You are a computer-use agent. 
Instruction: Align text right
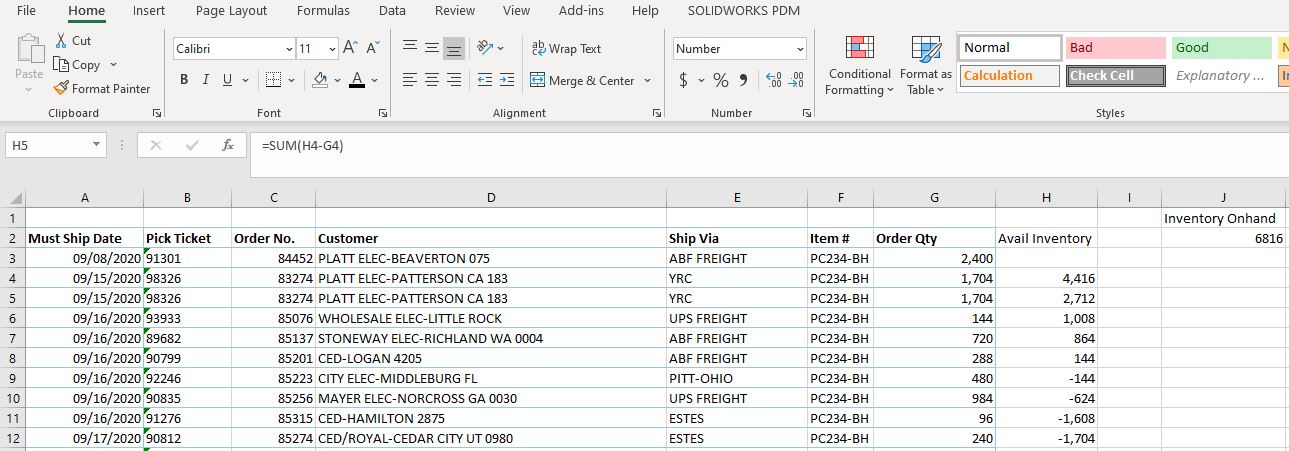454,80
